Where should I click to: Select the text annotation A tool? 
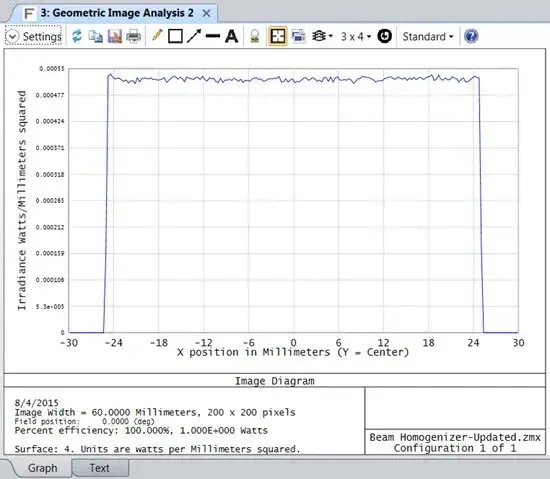(x=232, y=36)
